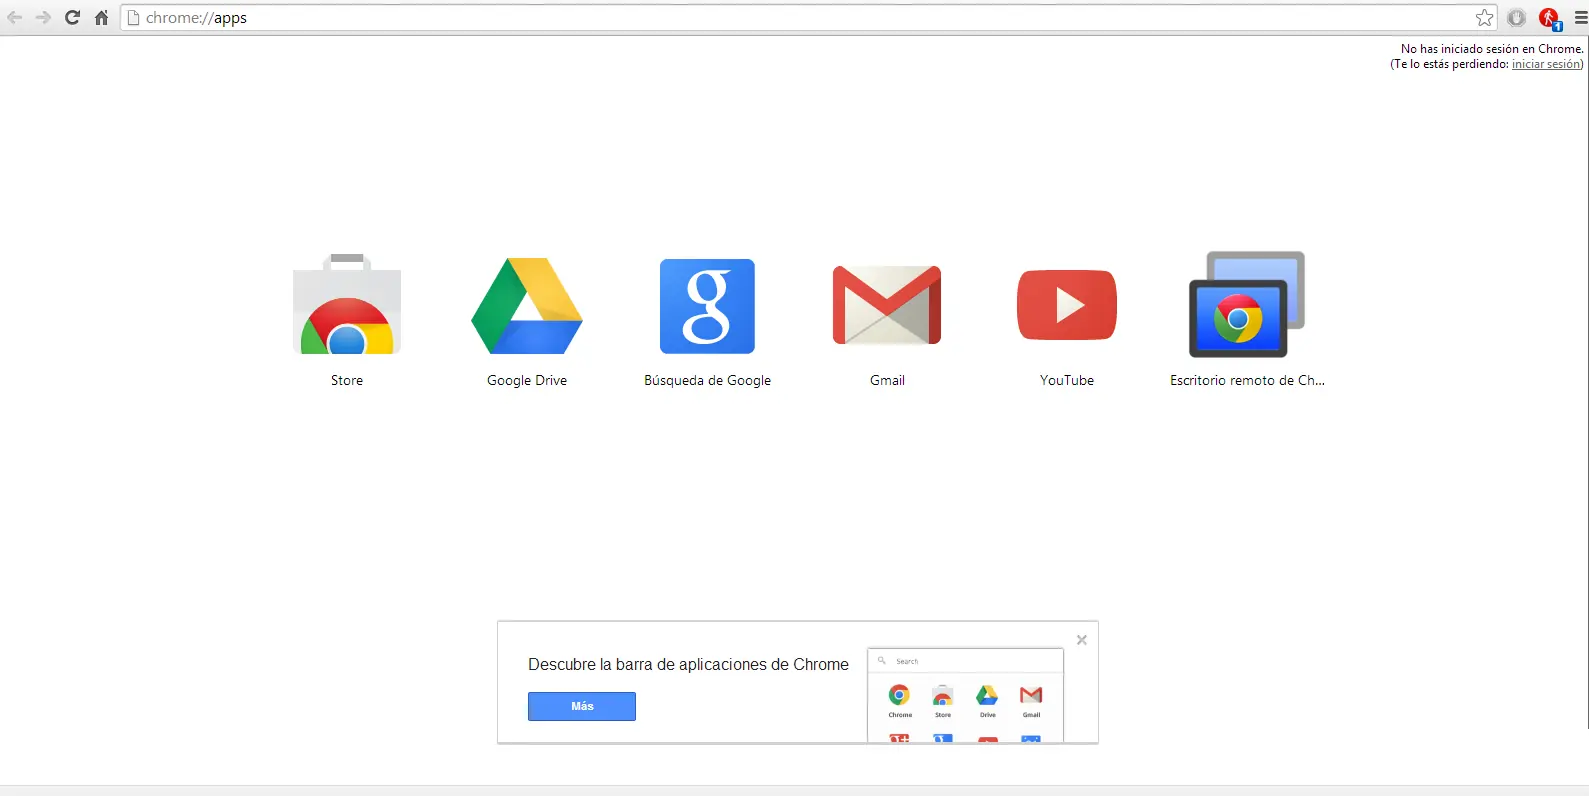Click the page icon in address bar
Image resolution: width=1589 pixels, height=796 pixels.
pos(133,17)
